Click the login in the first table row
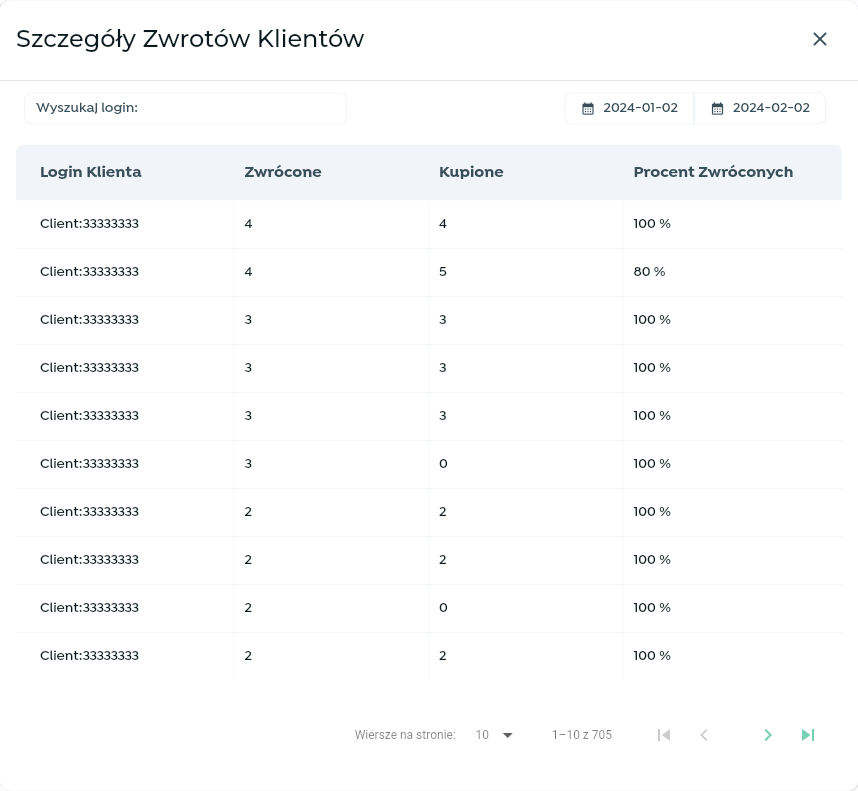 89,224
